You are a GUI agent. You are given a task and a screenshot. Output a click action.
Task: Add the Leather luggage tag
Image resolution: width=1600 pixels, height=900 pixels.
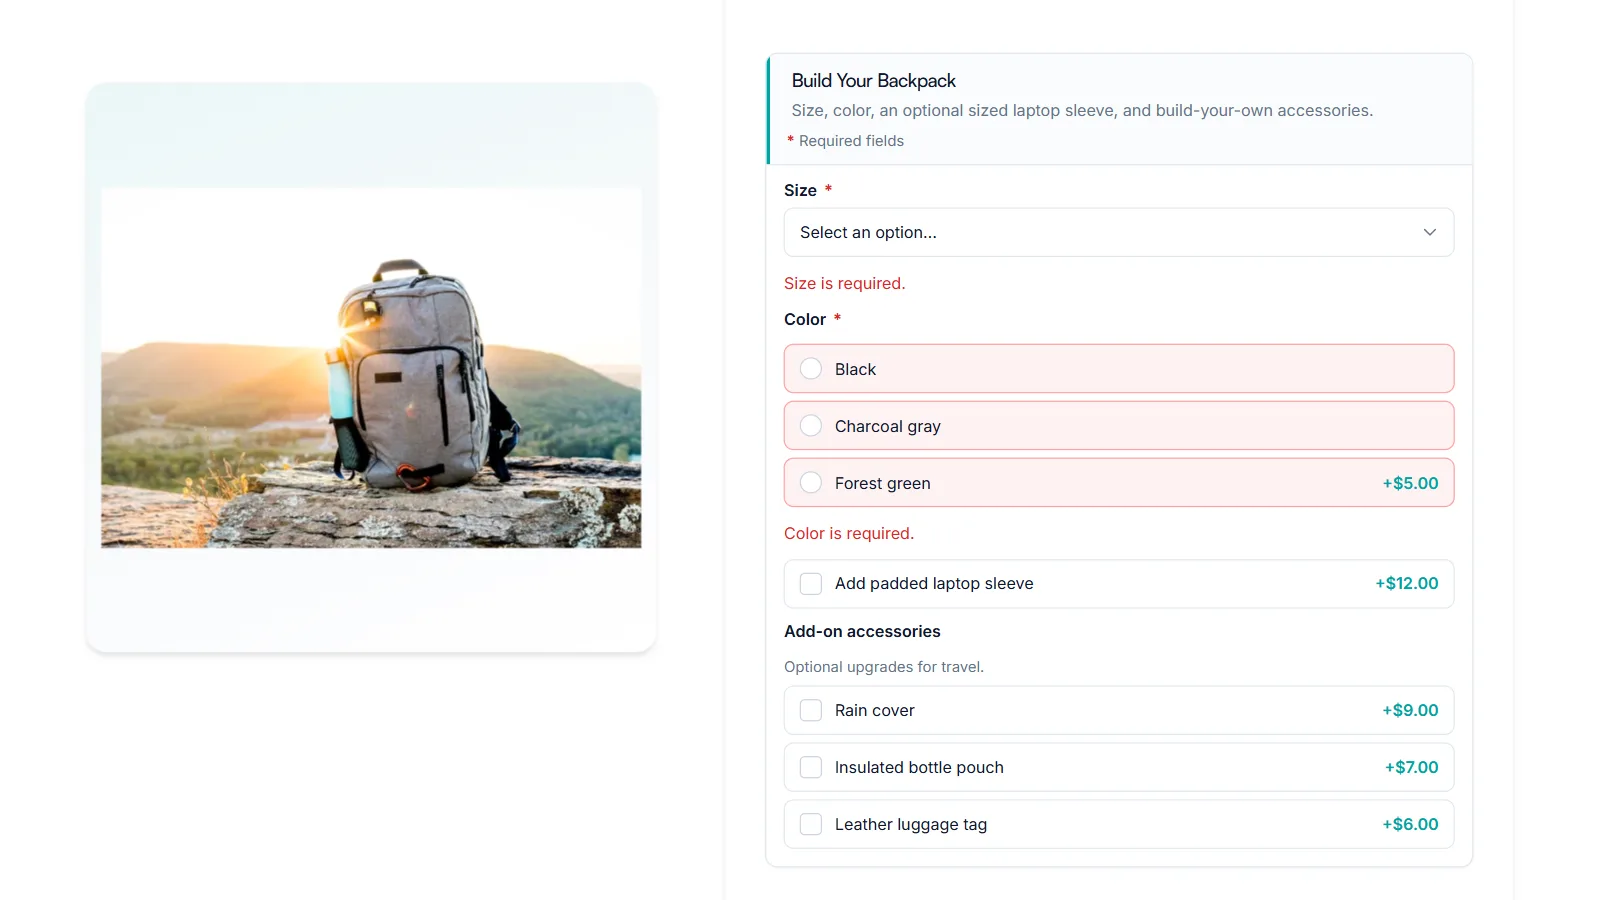coord(1118,825)
